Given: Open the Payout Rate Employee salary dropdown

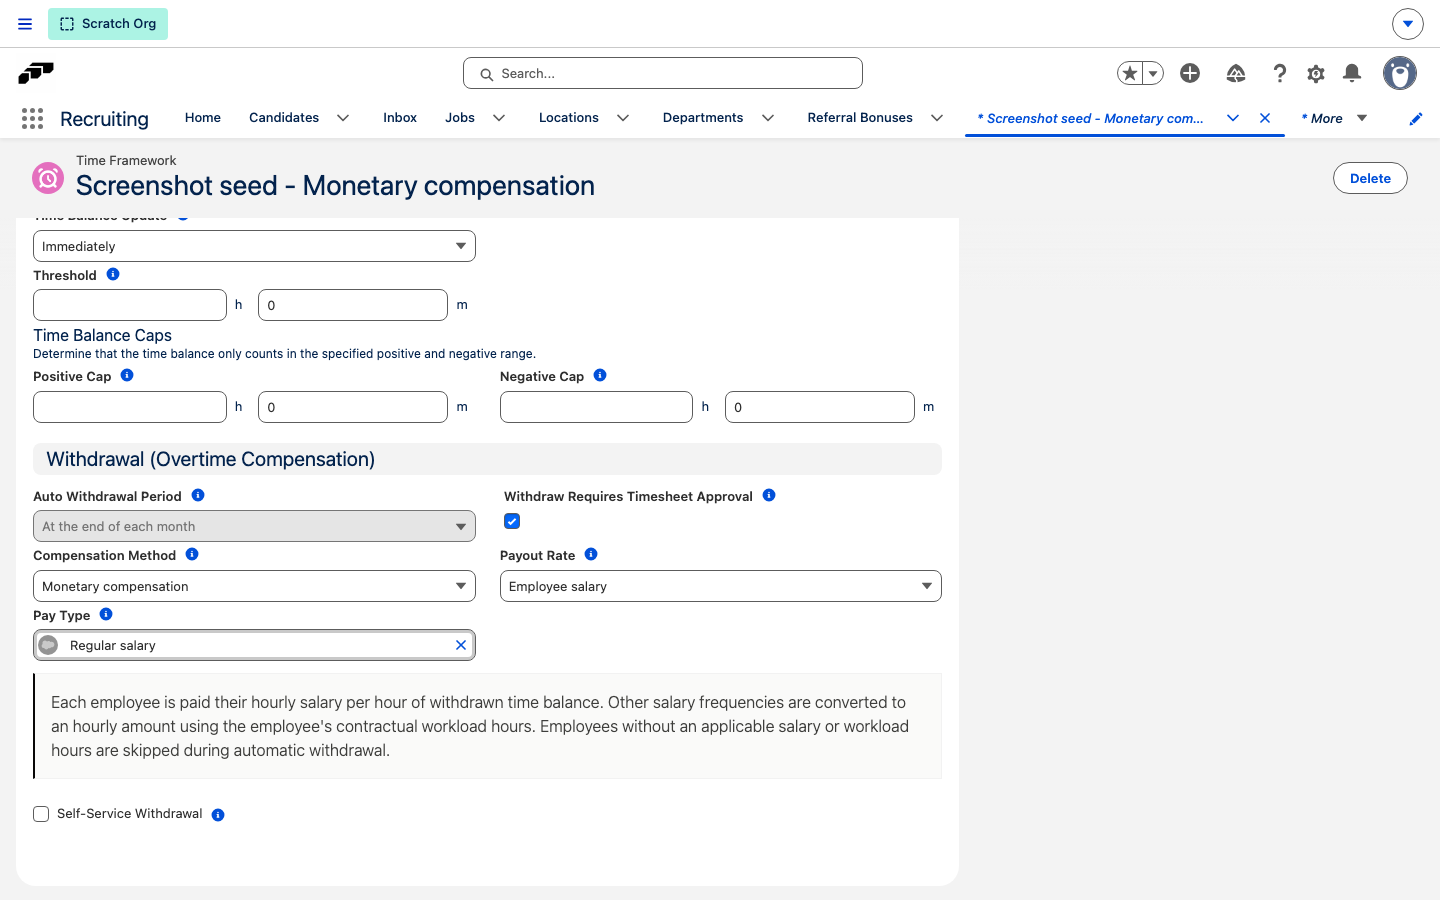Looking at the screenshot, I should tap(721, 586).
